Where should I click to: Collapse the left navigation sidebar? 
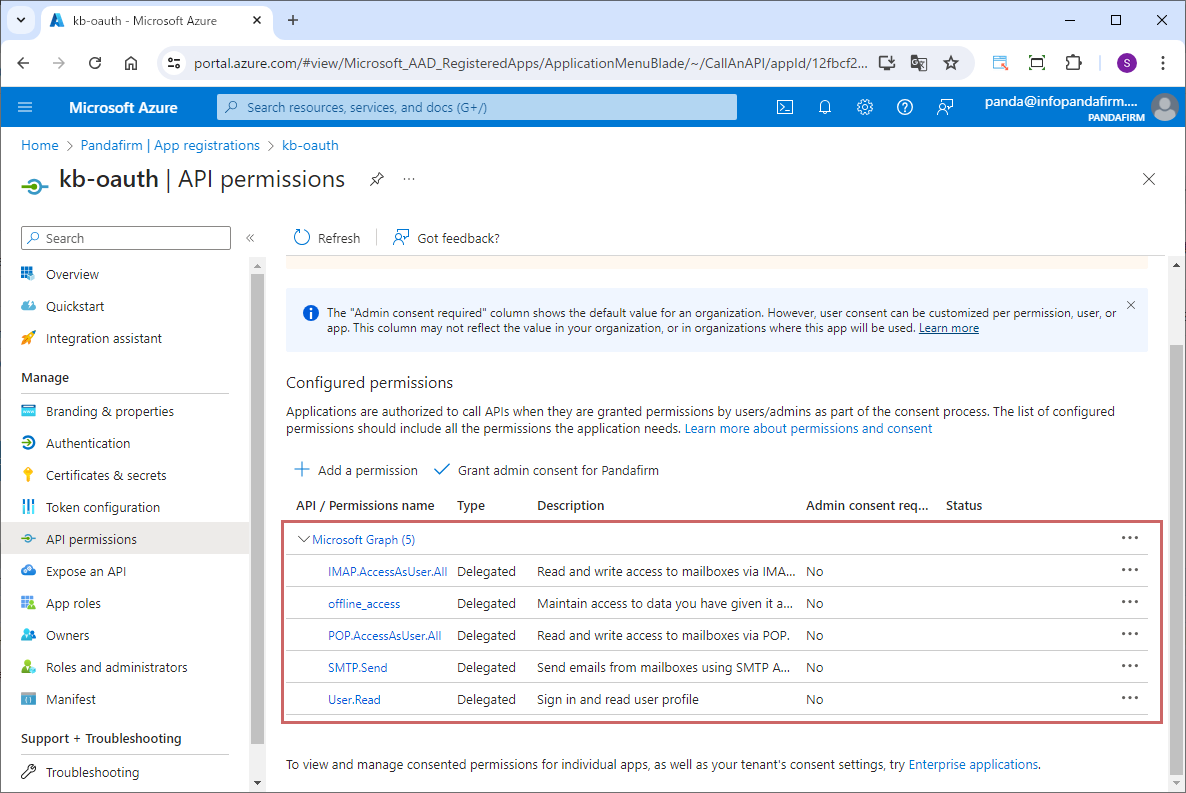pyautogui.click(x=250, y=238)
